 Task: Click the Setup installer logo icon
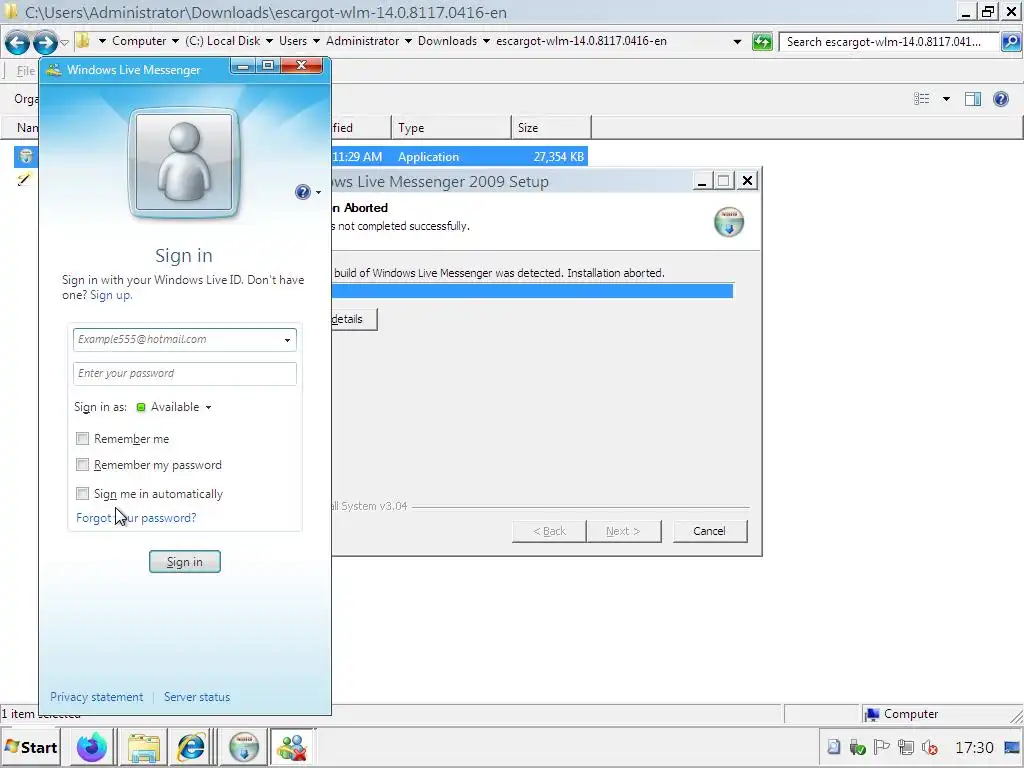click(x=729, y=221)
